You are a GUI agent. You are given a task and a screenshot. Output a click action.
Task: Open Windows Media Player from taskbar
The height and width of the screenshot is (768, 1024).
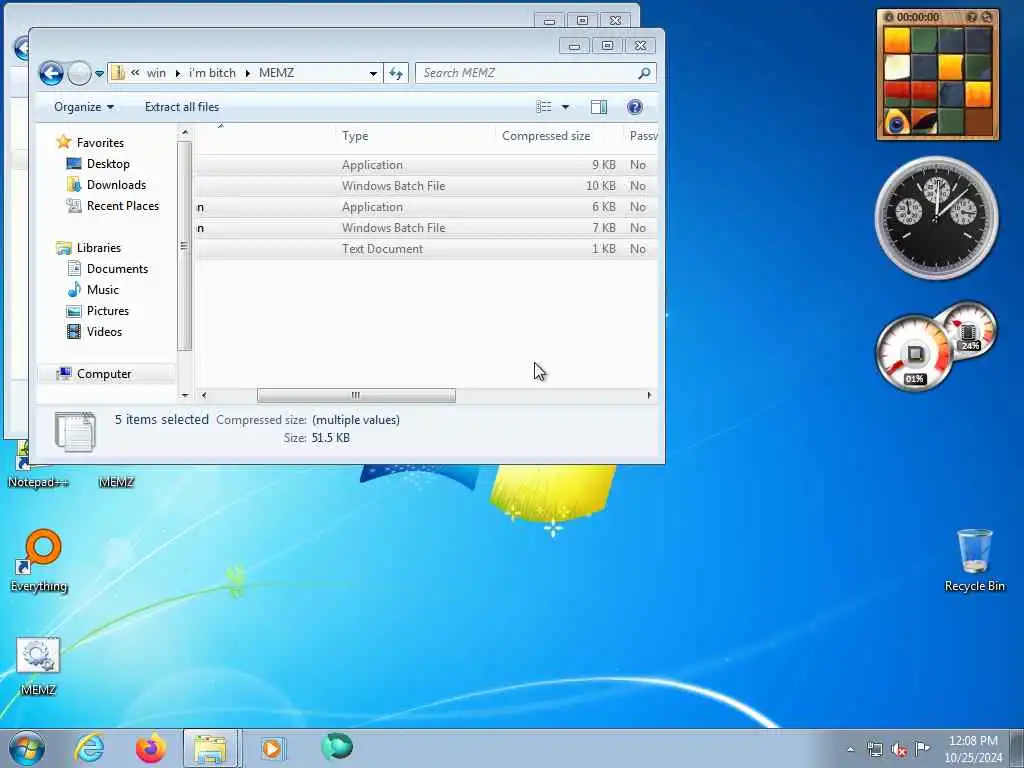pyautogui.click(x=272, y=748)
